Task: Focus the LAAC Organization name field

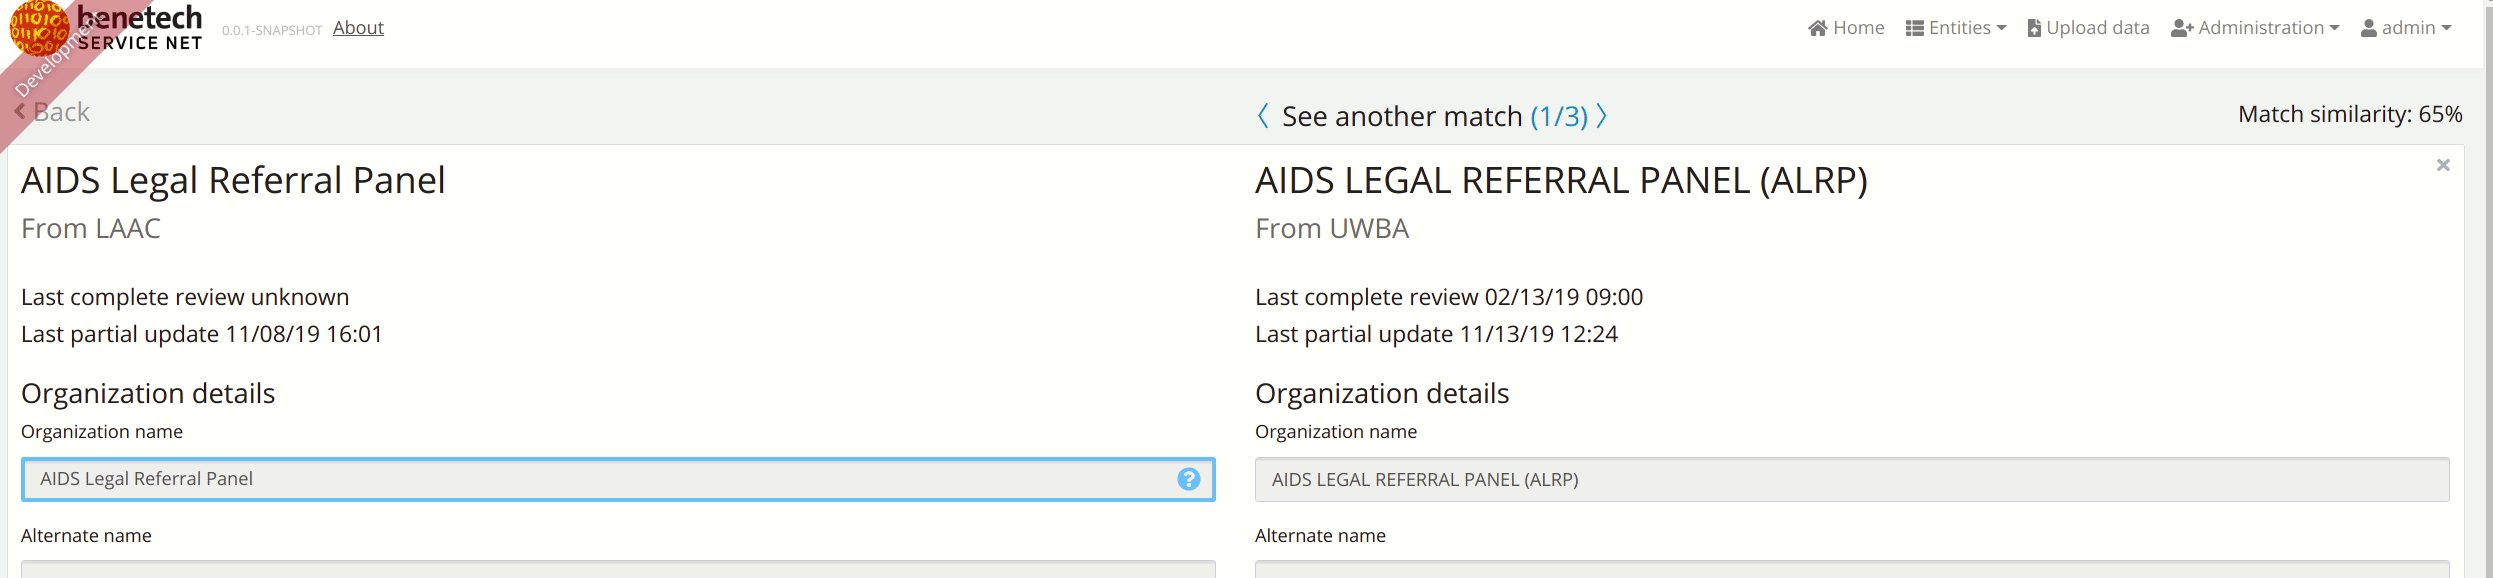Action: (618, 479)
